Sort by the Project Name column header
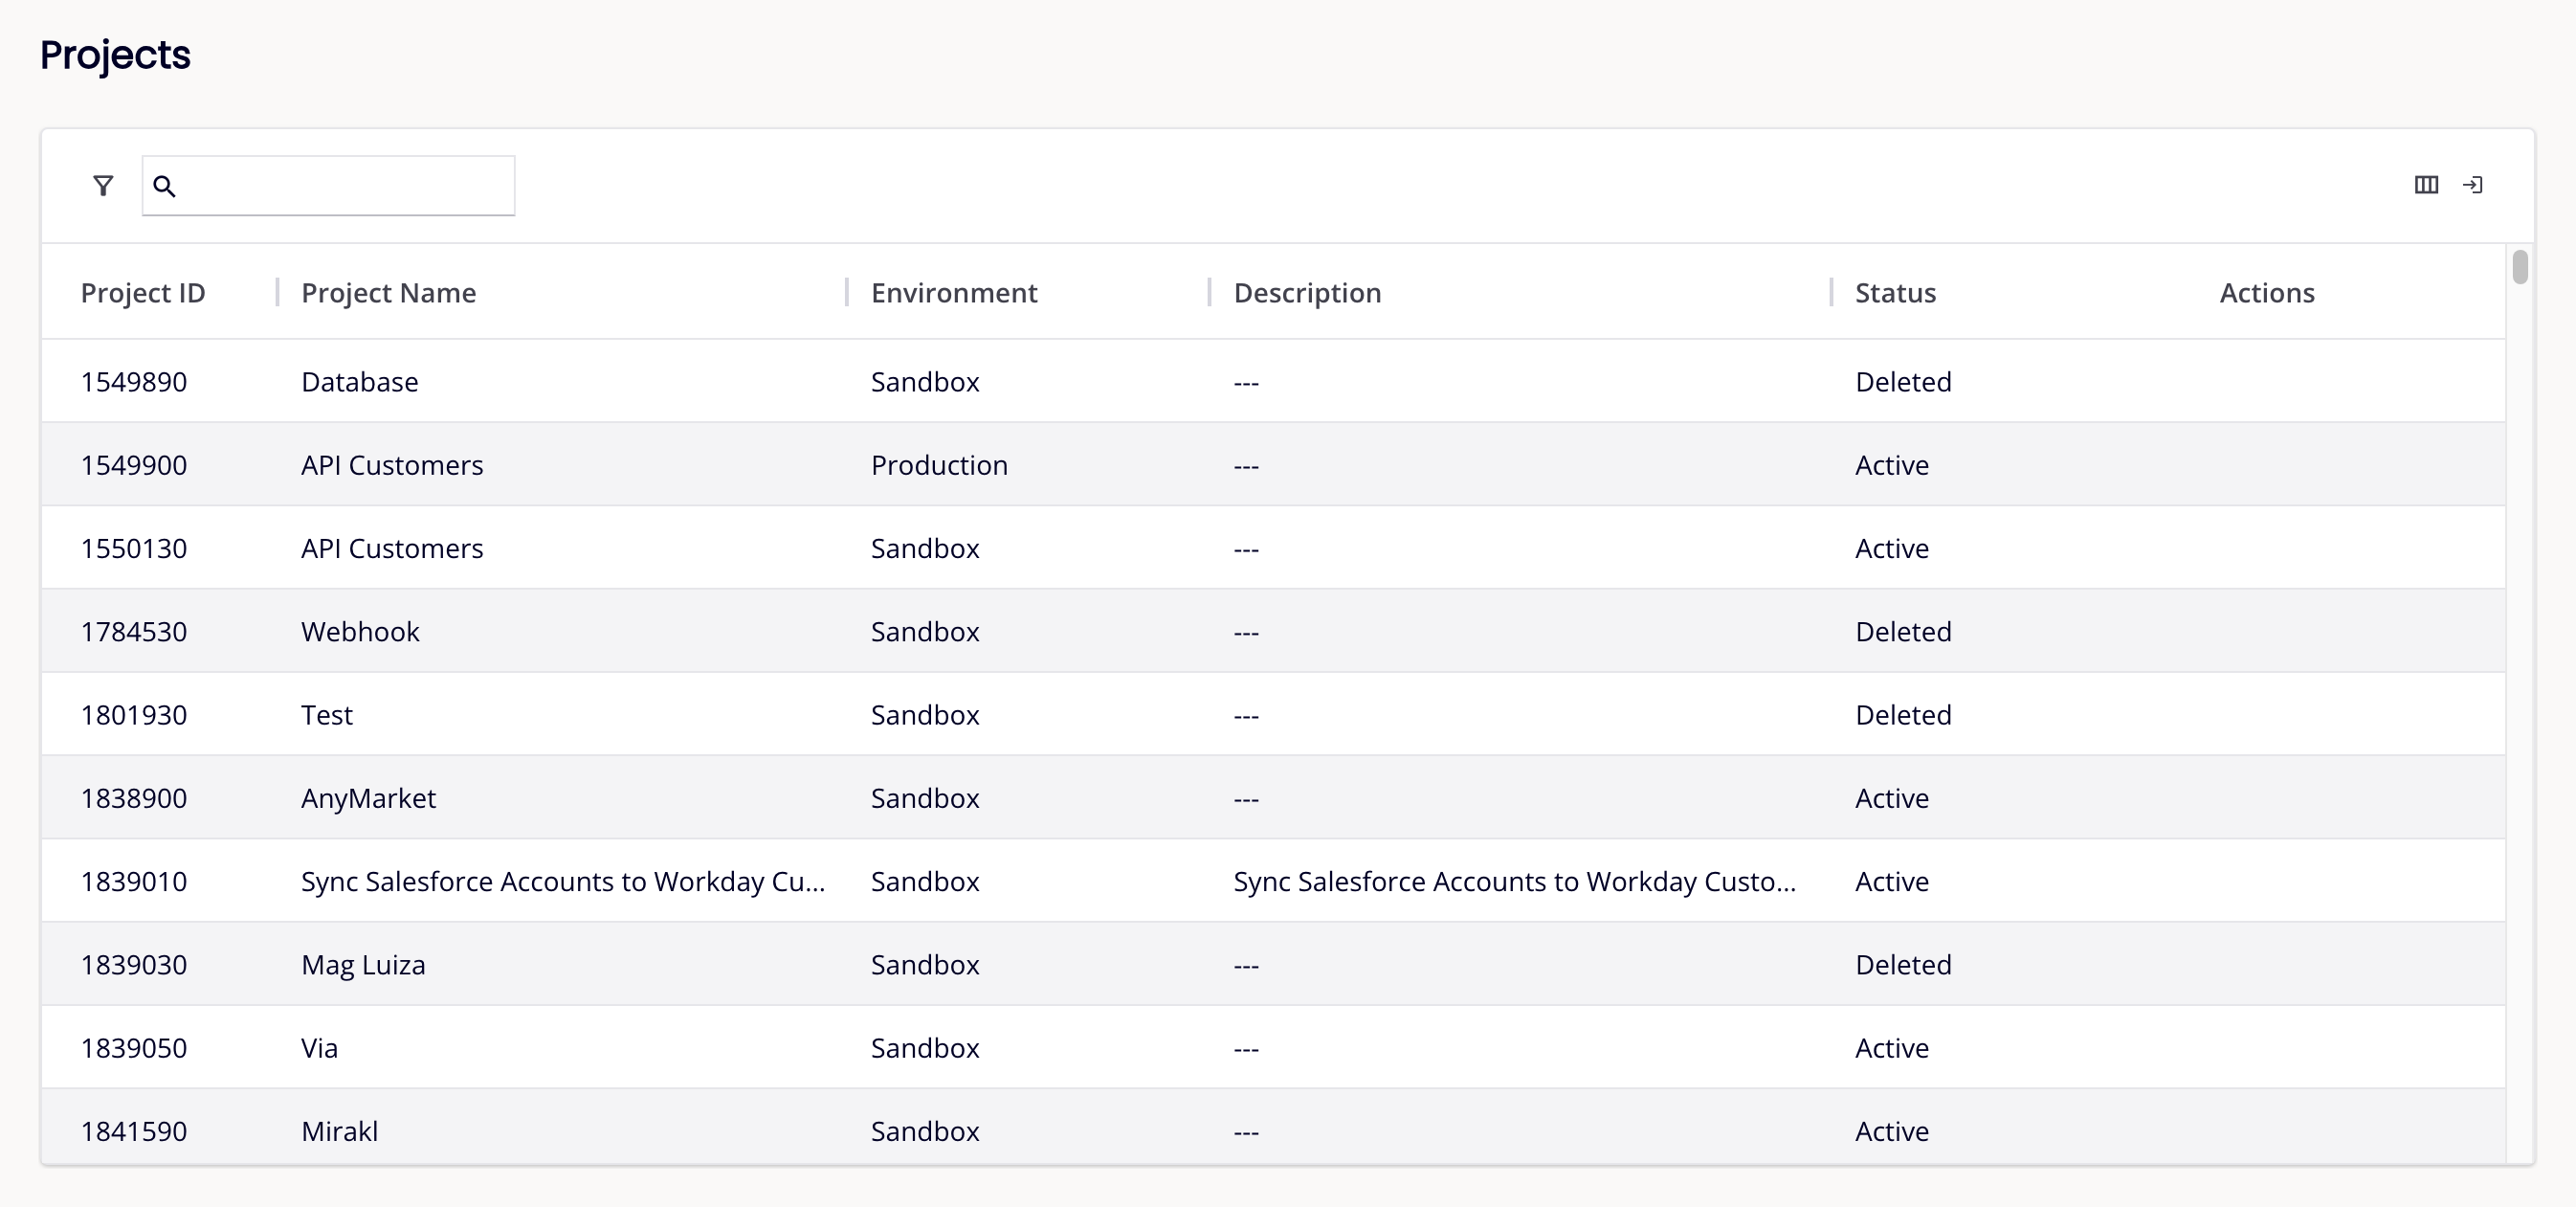The image size is (2576, 1207). click(388, 293)
